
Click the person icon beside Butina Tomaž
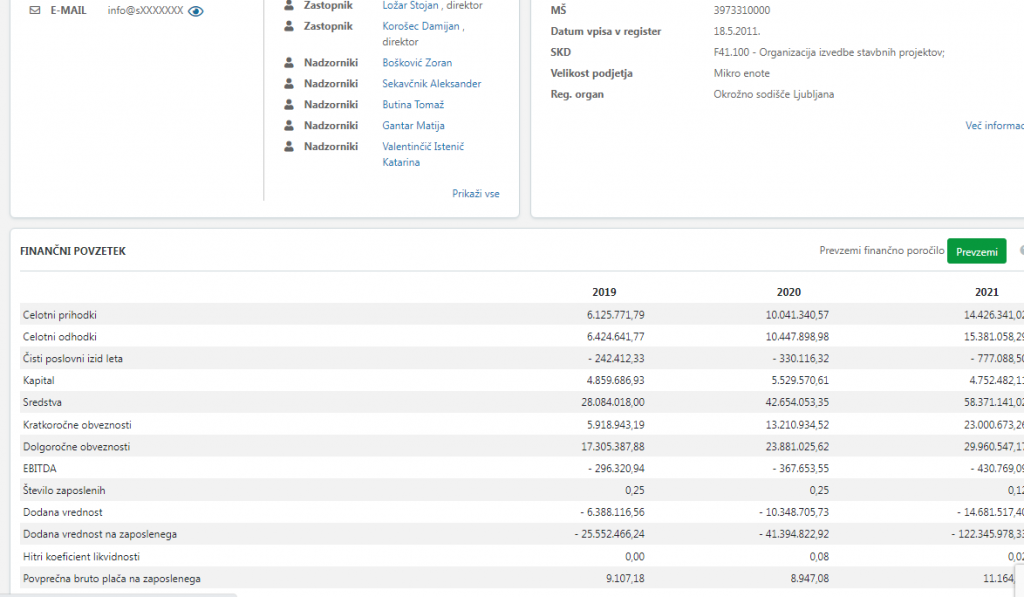tap(289, 105)
